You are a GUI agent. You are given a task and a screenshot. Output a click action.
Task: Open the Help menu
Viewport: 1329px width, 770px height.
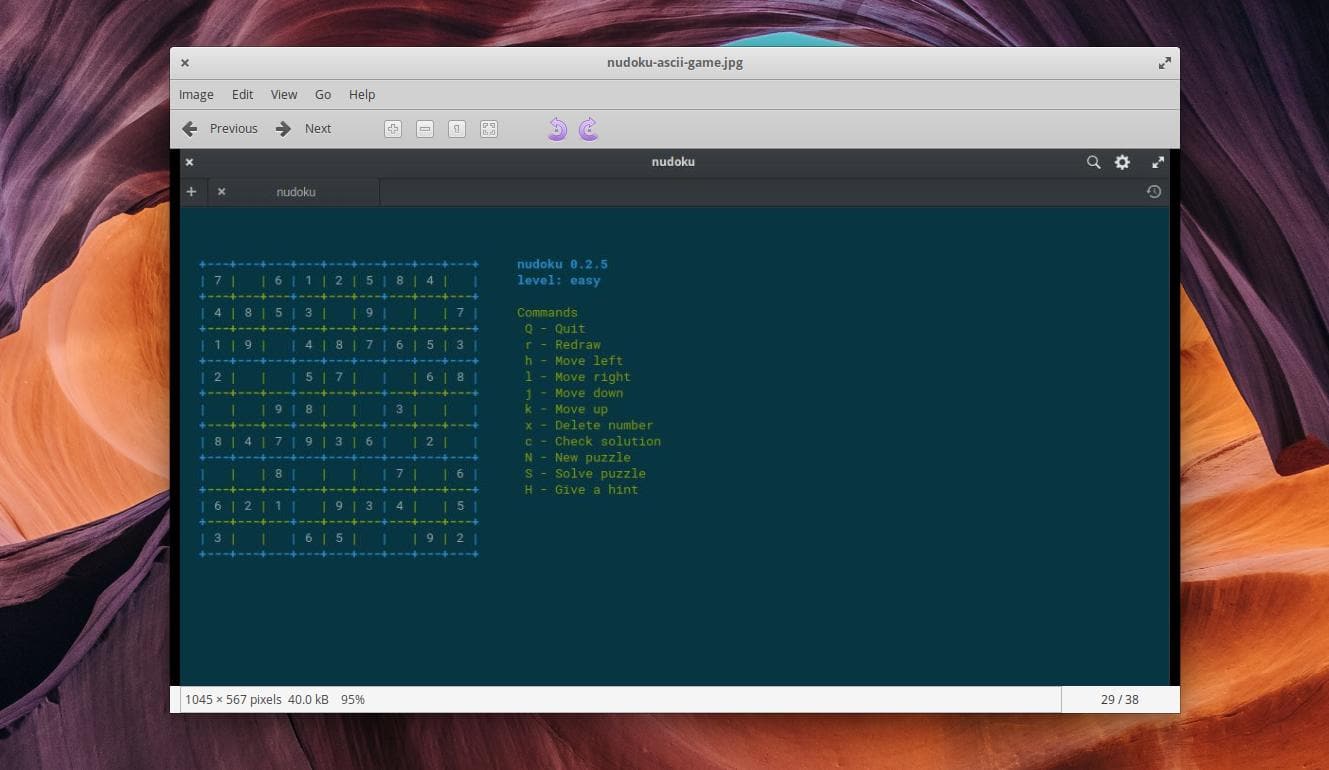[x=362, y=95]
